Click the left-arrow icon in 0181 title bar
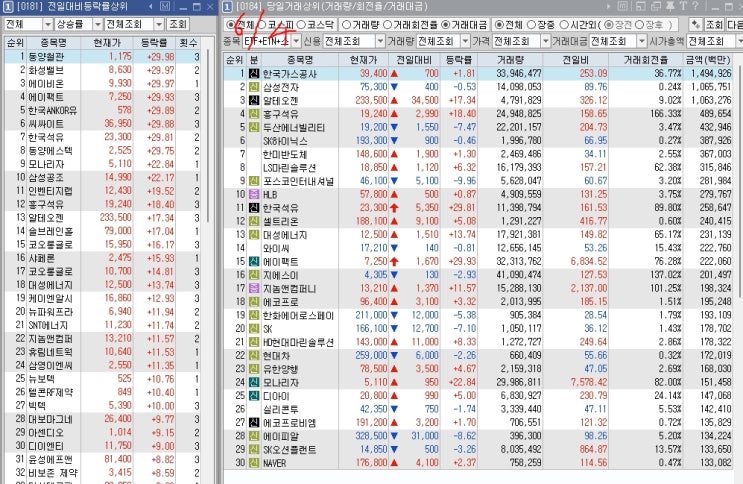The image size is (743, 484). (151, 7)
